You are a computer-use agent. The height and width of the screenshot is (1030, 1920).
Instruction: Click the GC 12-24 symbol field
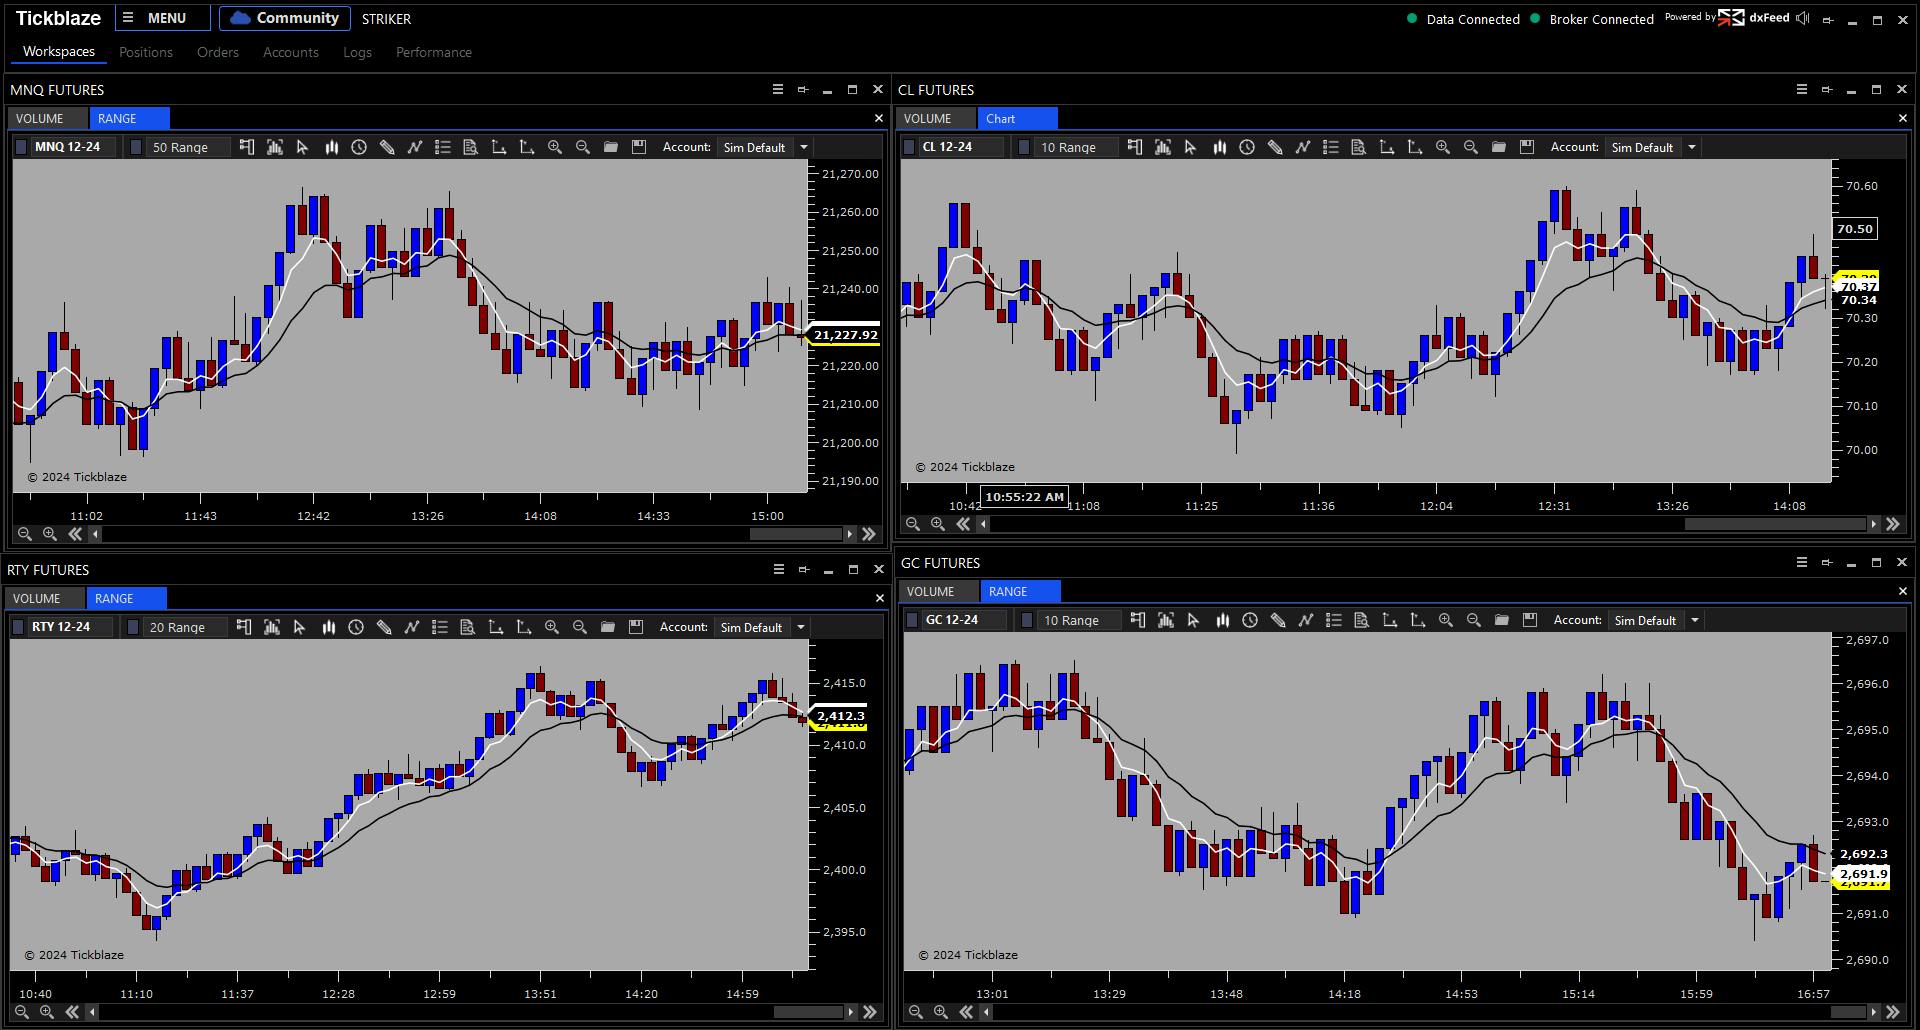click(x=964, y=620)
